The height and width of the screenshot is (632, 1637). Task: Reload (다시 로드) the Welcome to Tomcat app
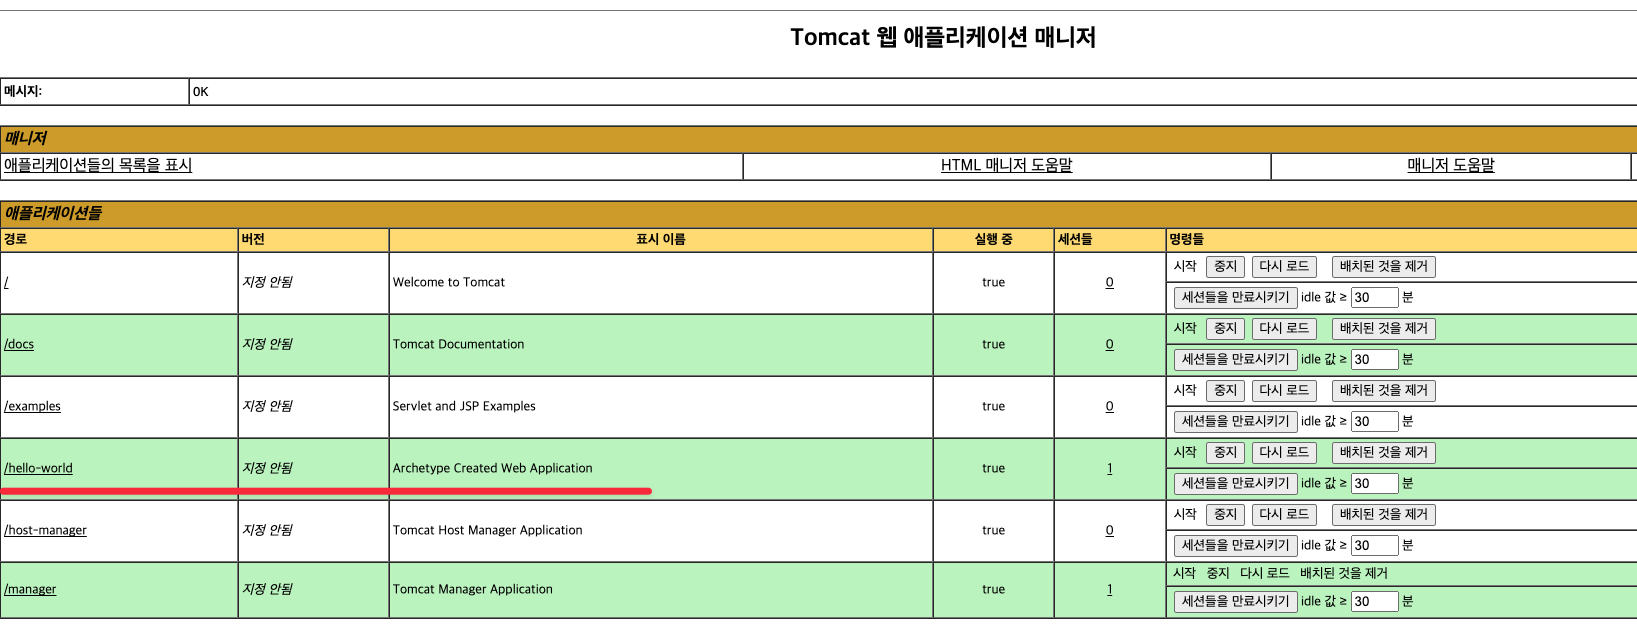click(1284, 267)
